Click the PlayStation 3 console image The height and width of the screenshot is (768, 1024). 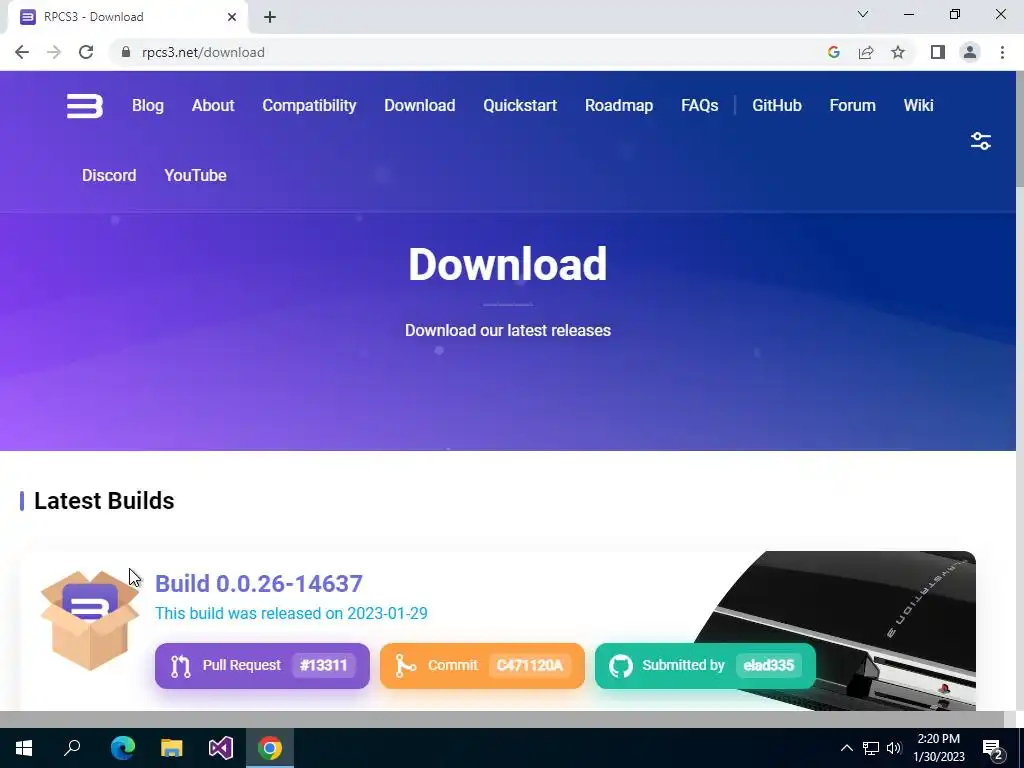(834, 630)
